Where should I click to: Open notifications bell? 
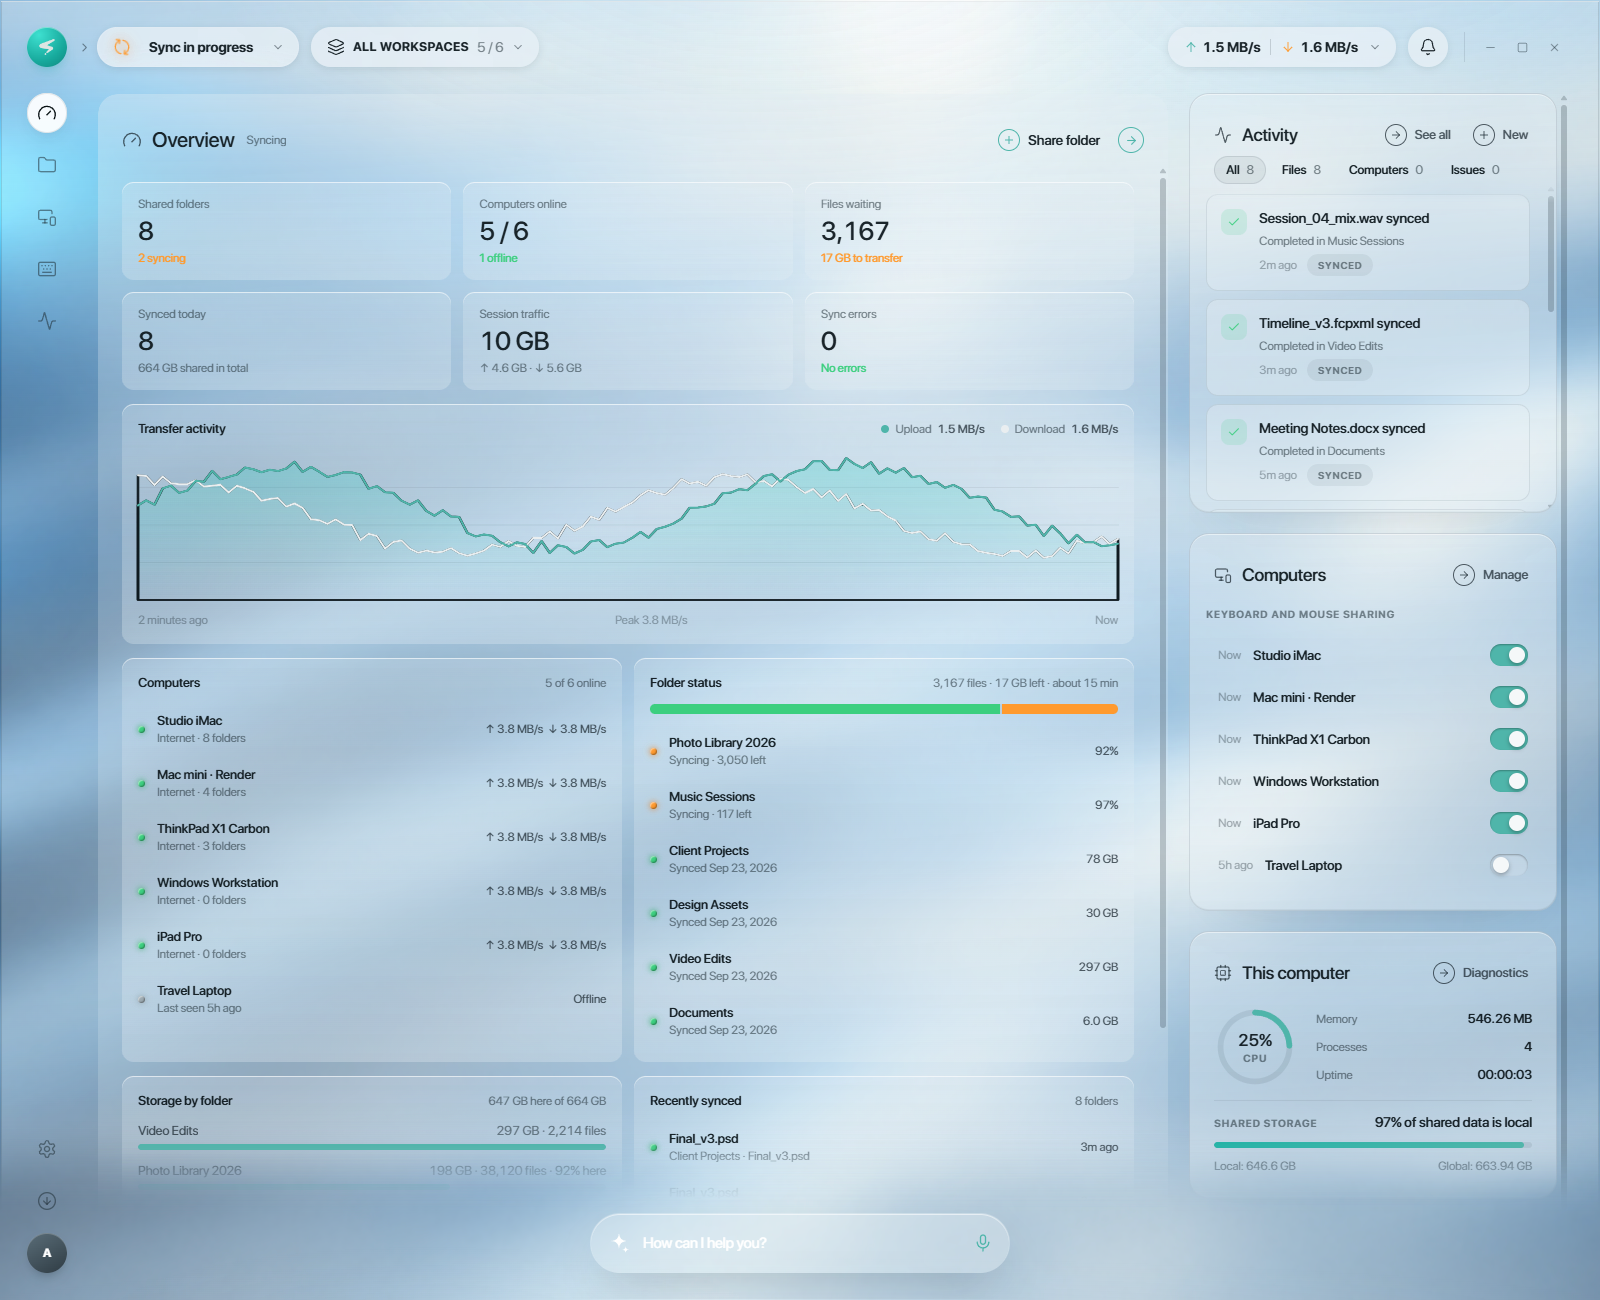(x=1428, y=47)
